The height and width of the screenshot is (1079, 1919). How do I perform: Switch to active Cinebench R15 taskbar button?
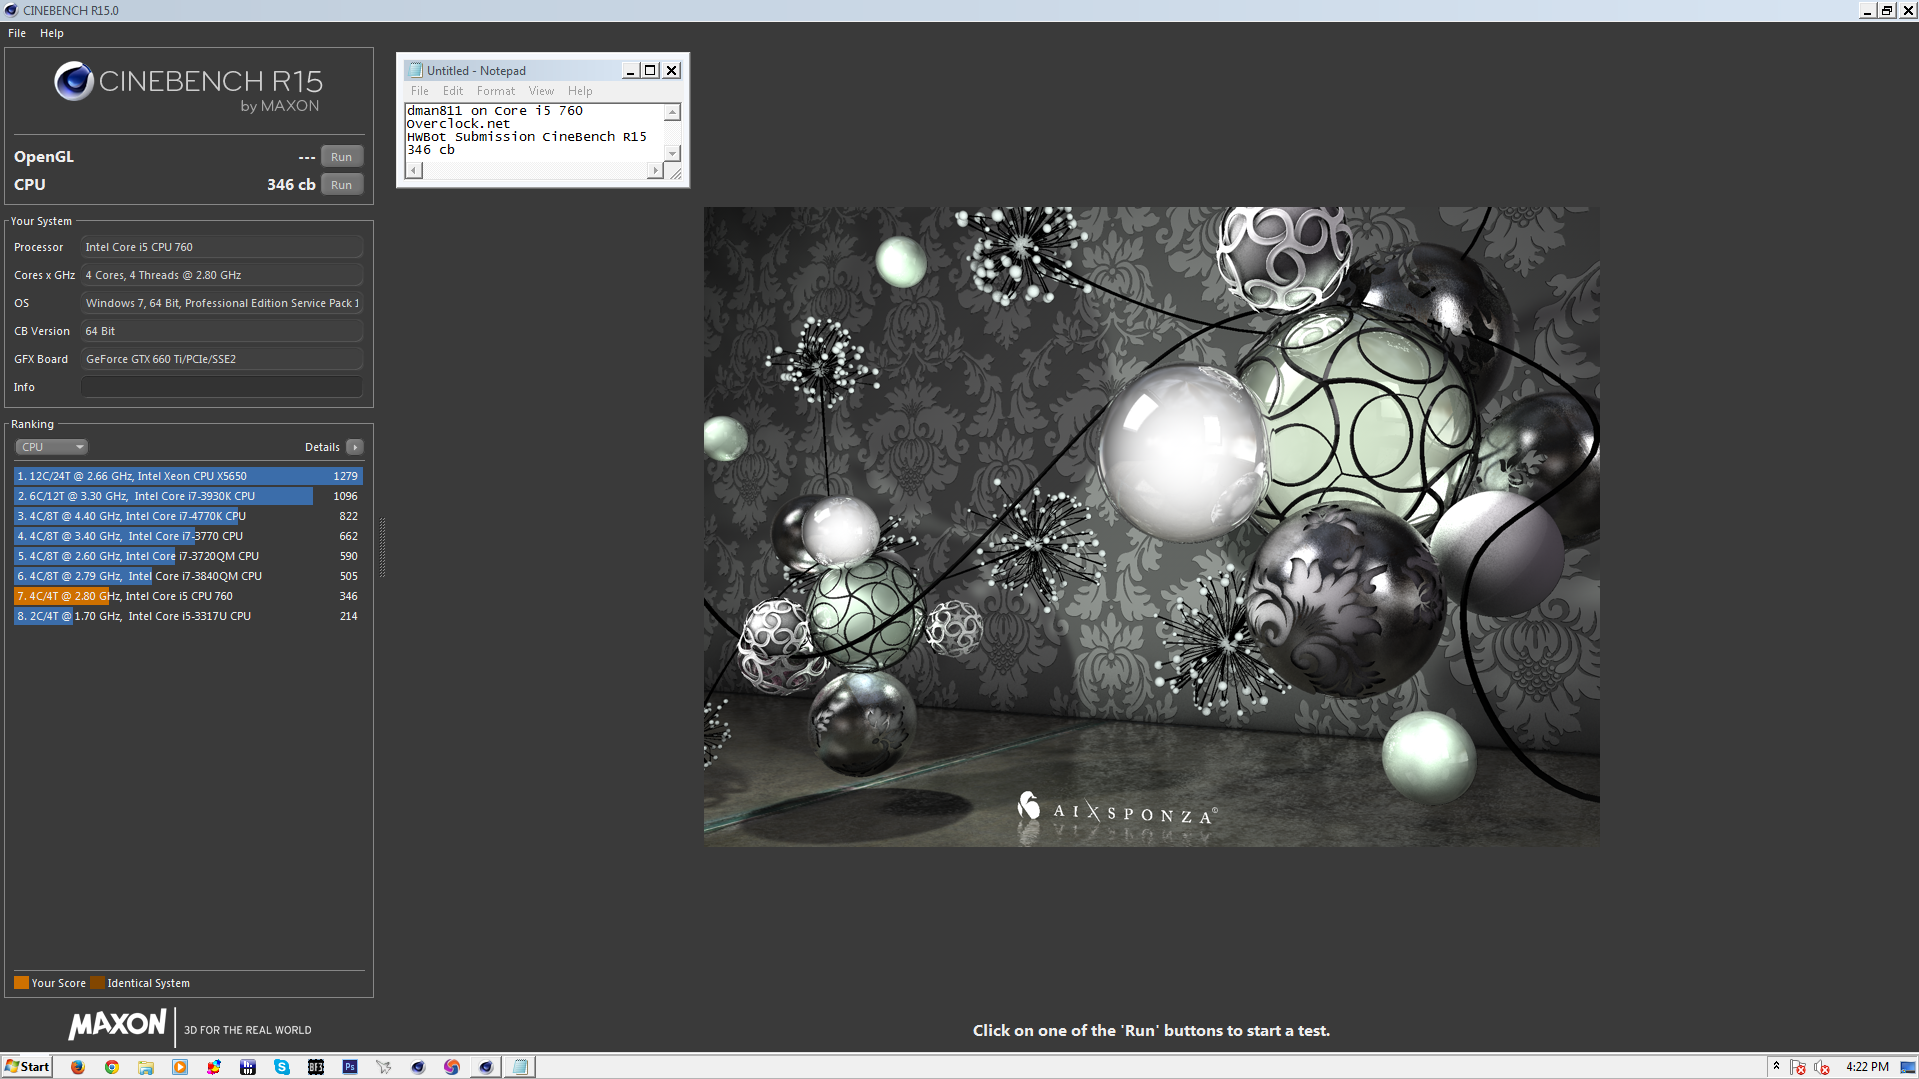pos(486,1067)
